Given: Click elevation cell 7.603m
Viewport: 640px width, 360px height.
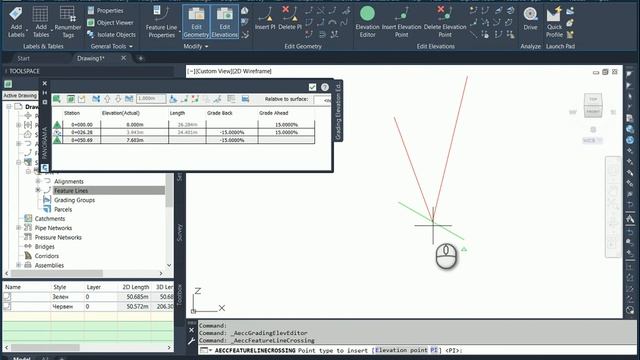Looking at the screenshot, I should (135, 140).
